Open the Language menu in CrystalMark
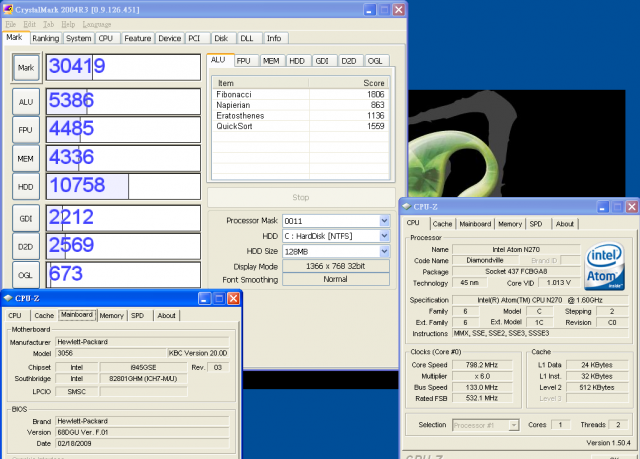 click(x=97, y=24)
